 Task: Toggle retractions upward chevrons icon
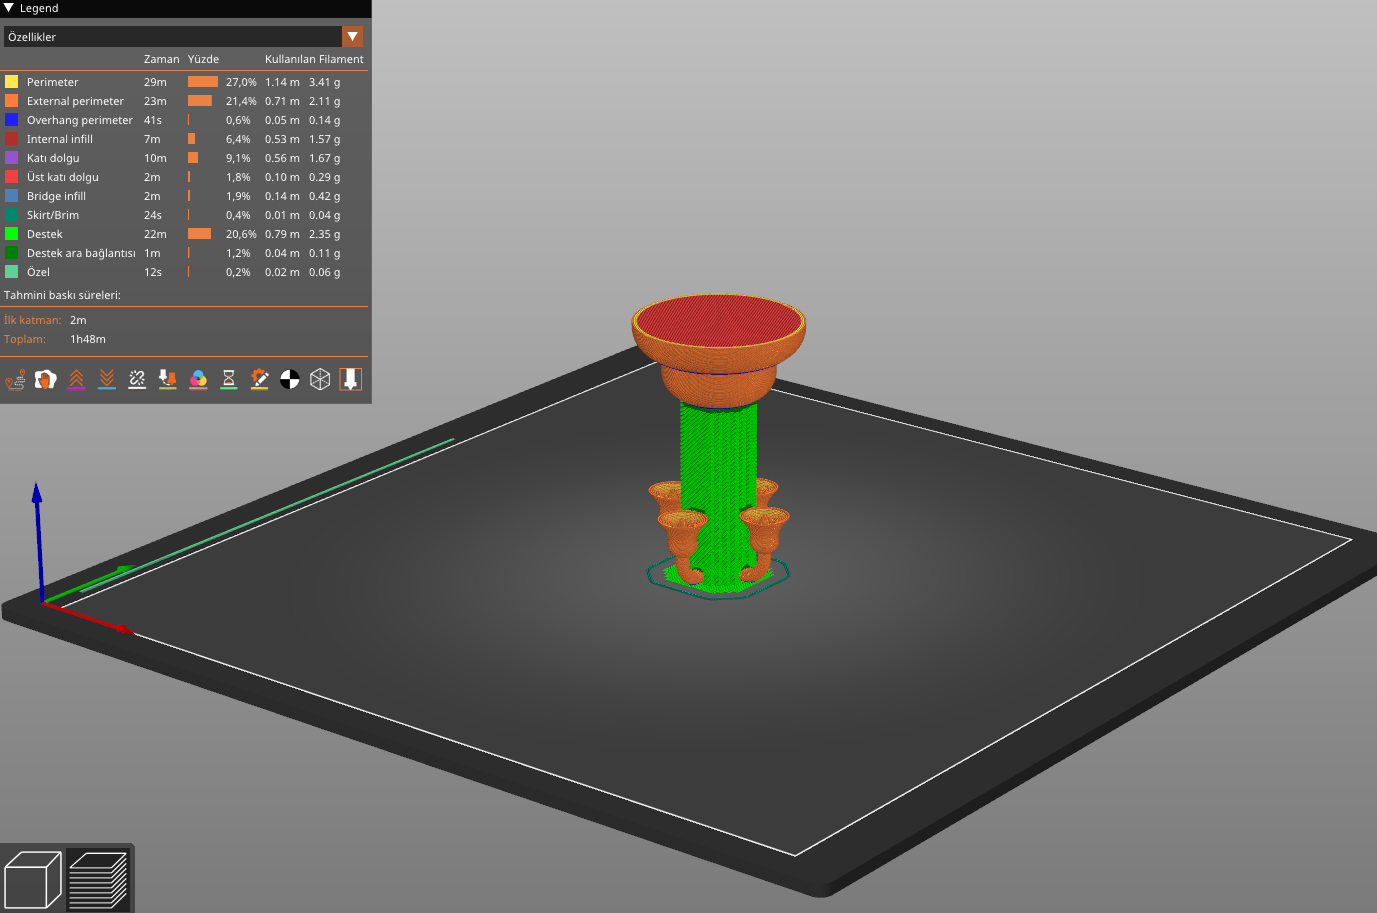pos(76,380)
